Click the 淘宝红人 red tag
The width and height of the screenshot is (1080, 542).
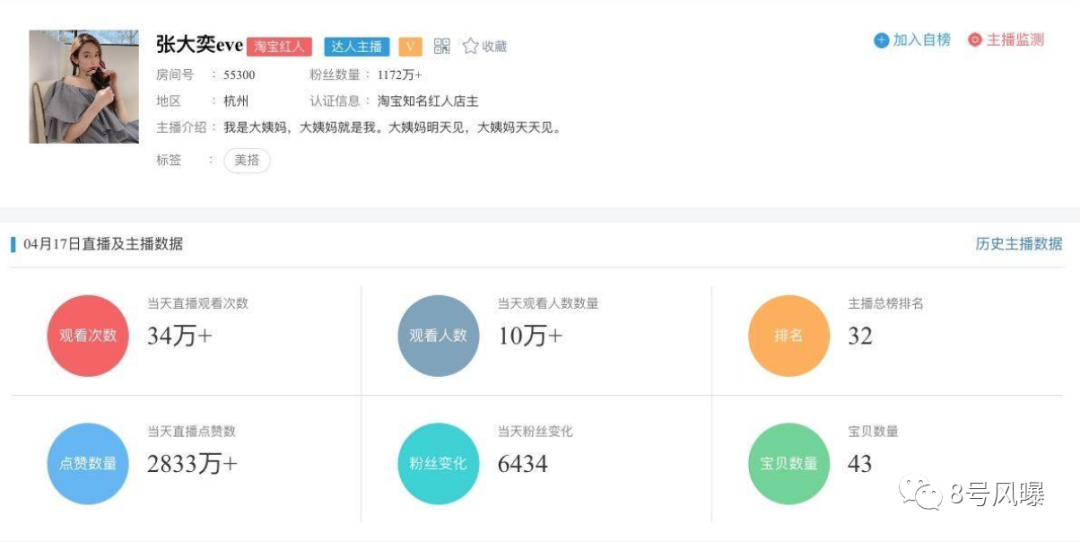(x=279, y=46)
